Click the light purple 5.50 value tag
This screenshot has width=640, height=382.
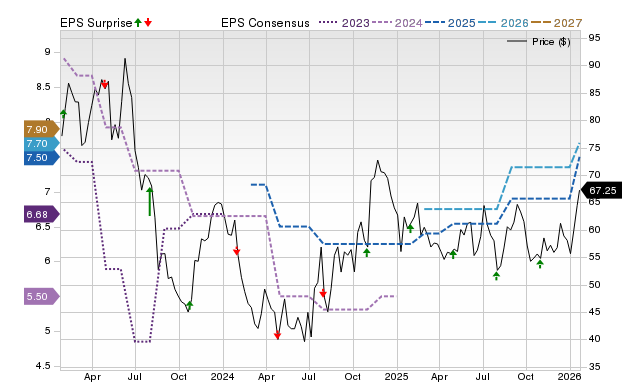(41, 297)
